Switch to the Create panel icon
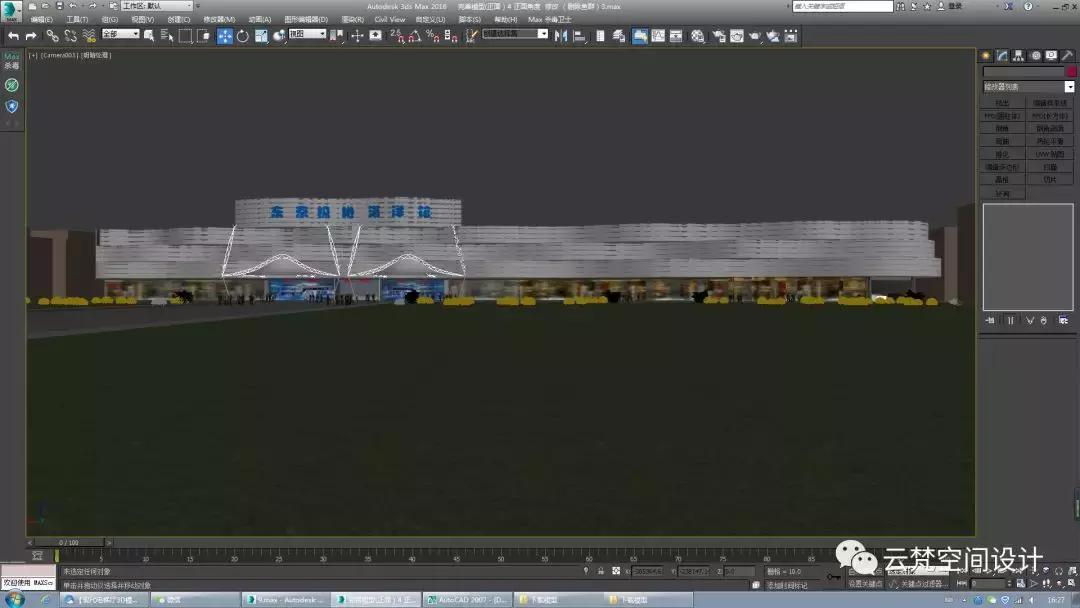The height and width of the screenshot is (608, 1080). tap(984, 55)
